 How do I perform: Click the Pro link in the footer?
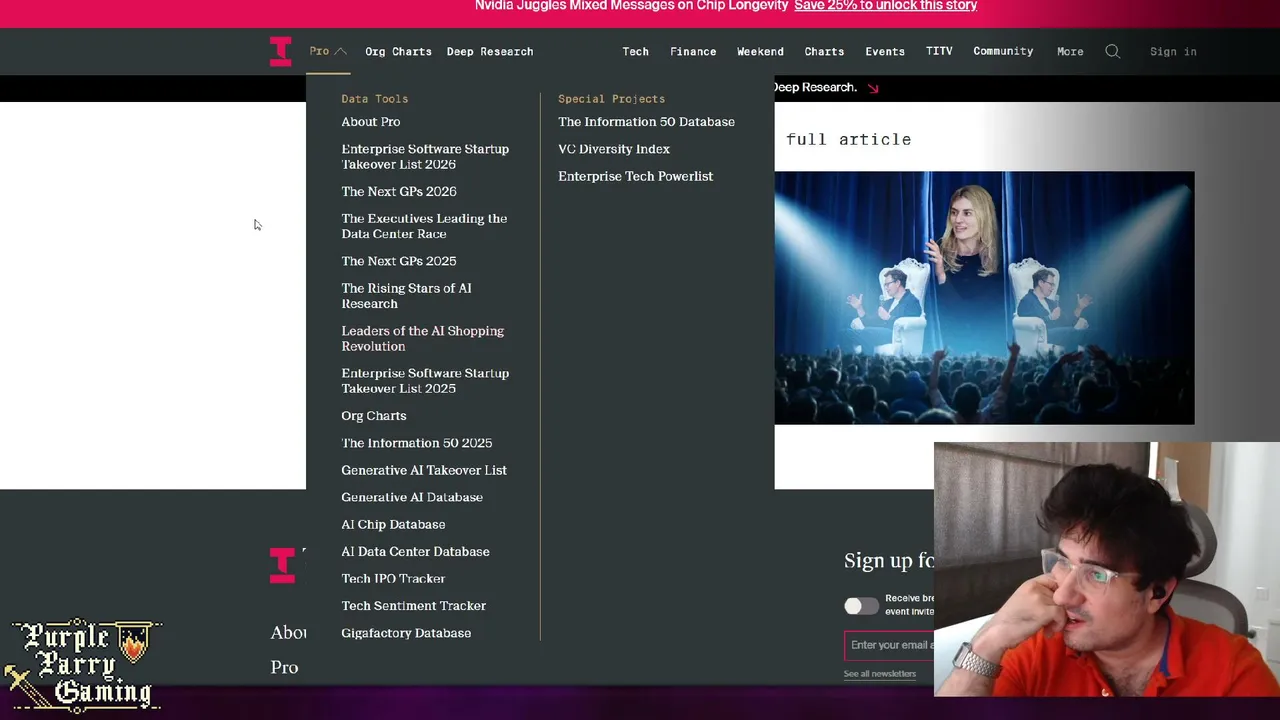pos(284,667)
